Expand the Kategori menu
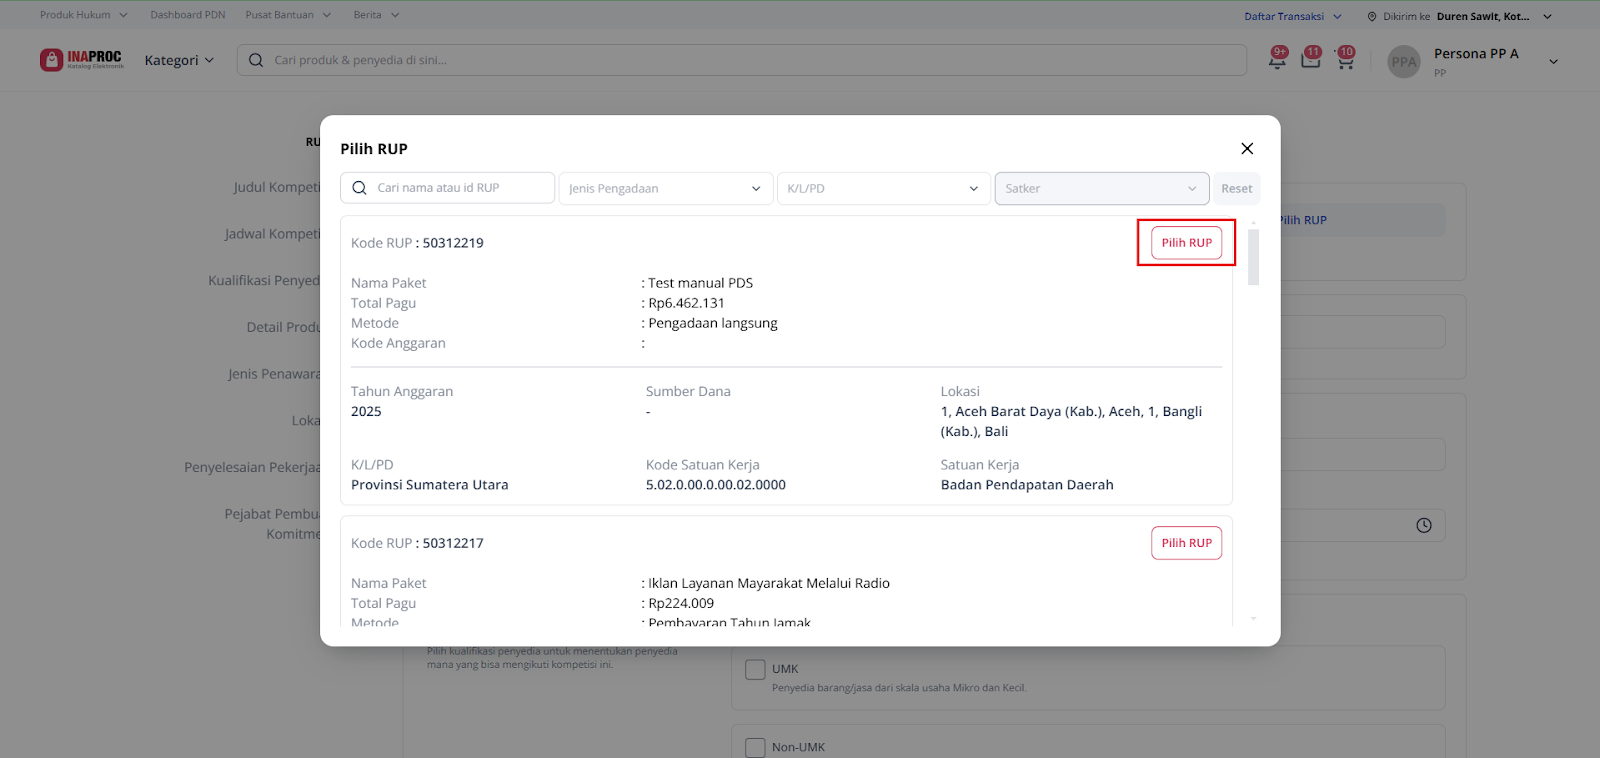This screenshot has height=758, width=1600. (179, 60)
